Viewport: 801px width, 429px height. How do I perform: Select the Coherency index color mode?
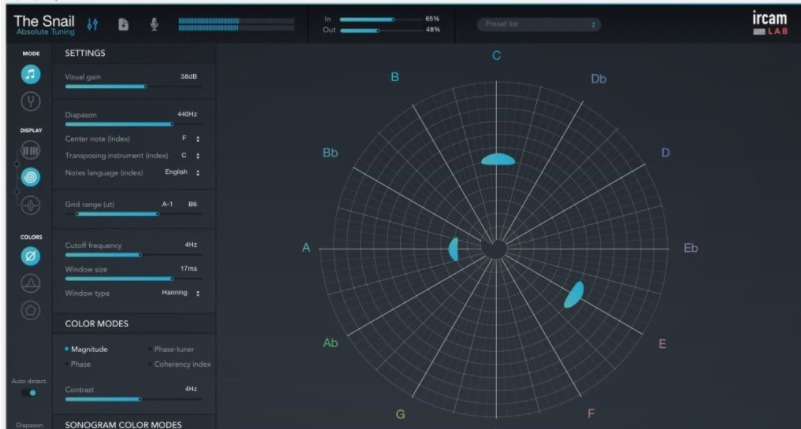click(180, 364)
